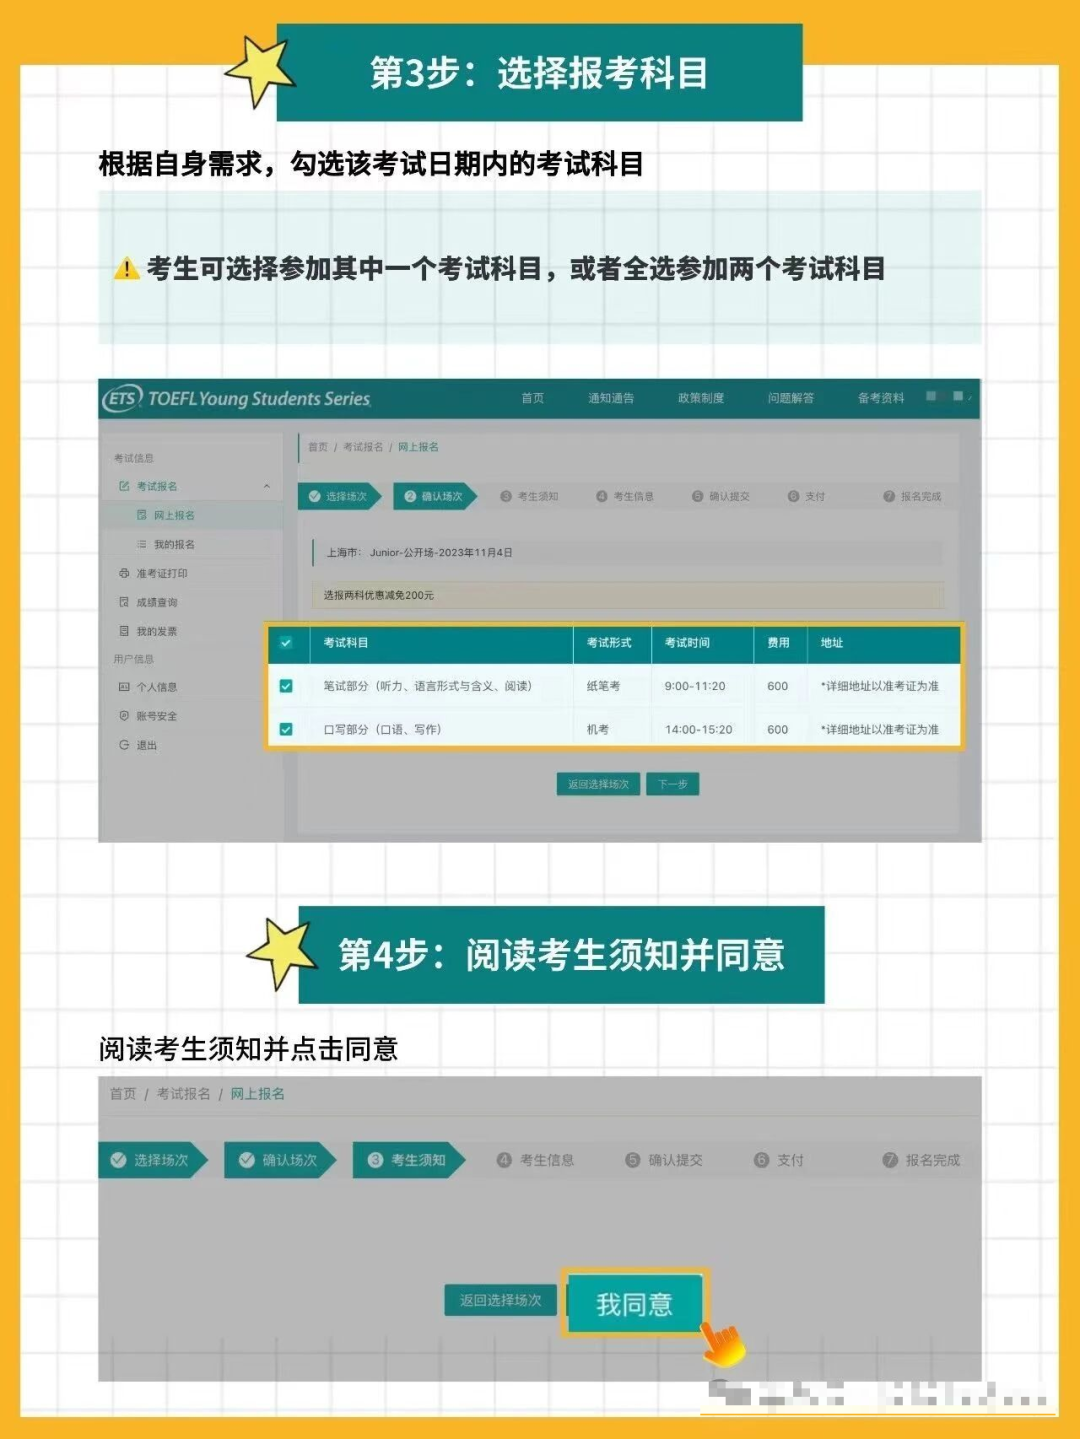Uncheck the 笔试部分 exam subject

click(x=288, y=687)
